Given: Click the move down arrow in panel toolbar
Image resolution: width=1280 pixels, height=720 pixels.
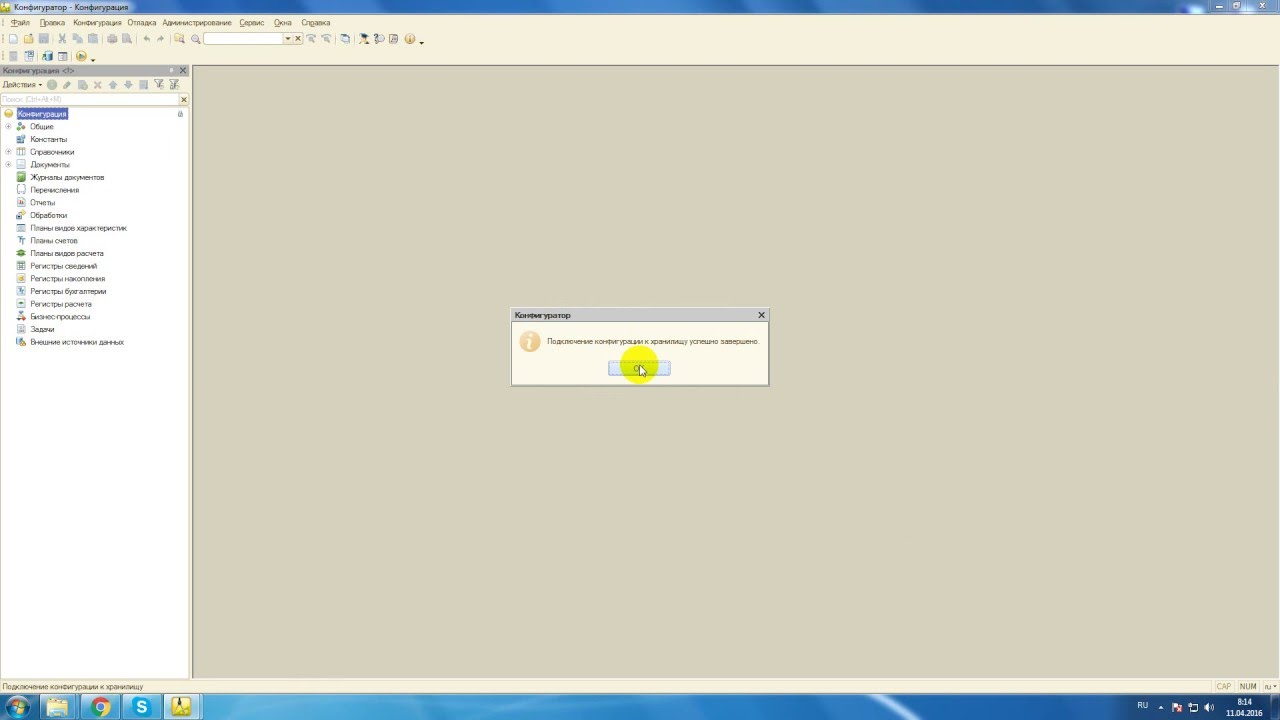Looking at the screenshot, I should coord(128,85).
